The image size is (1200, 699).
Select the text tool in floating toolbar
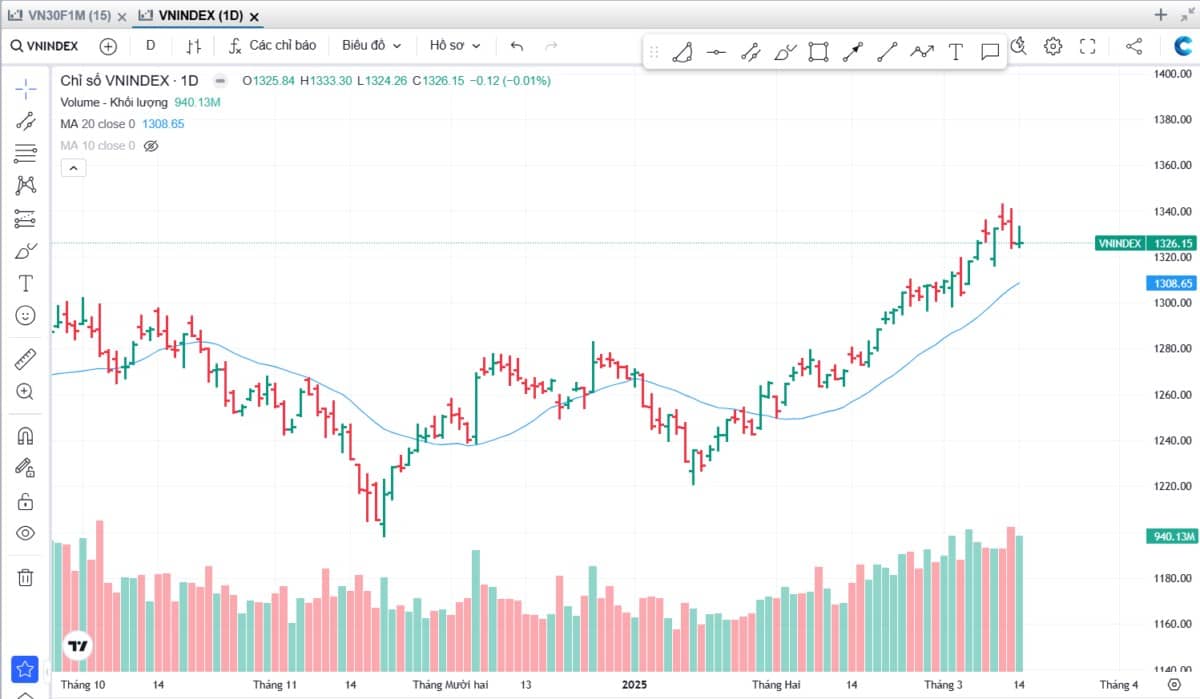click(956, 52)
